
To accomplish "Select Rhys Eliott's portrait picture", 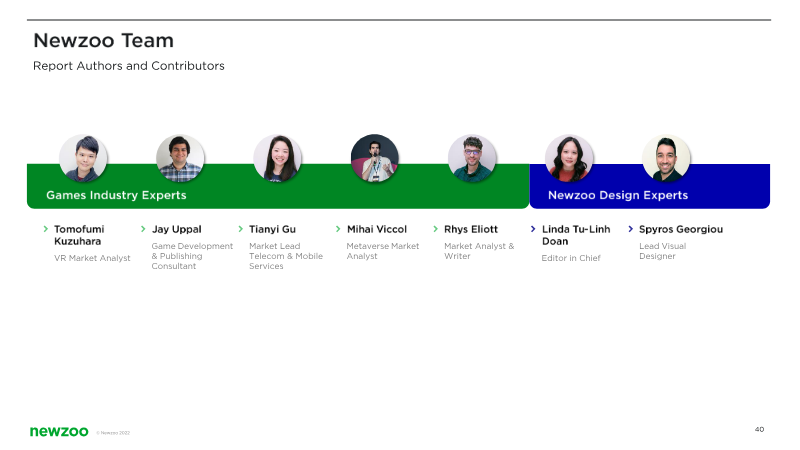I will tap(472, 158).
